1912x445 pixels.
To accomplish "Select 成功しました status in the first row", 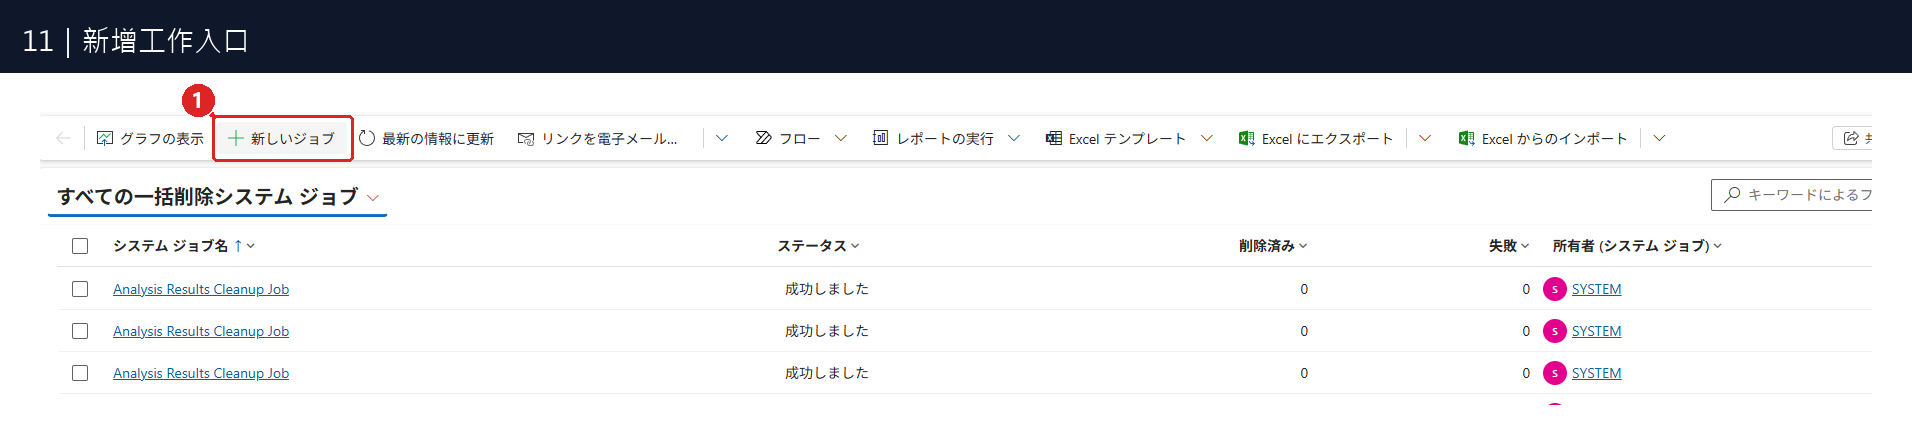I will click(826, 289).
